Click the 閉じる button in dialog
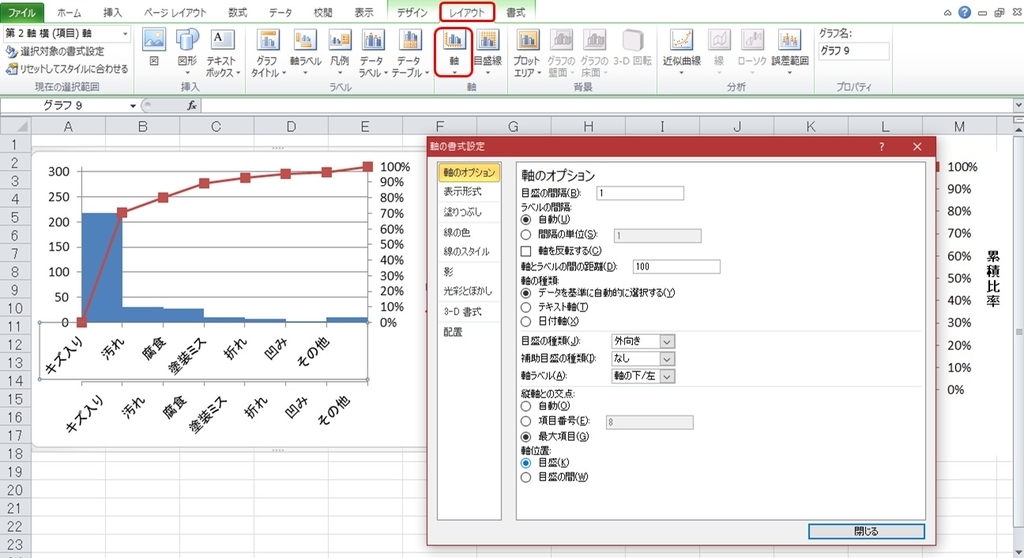This screenshot has height=558, width=1024. tap(866, 531)
